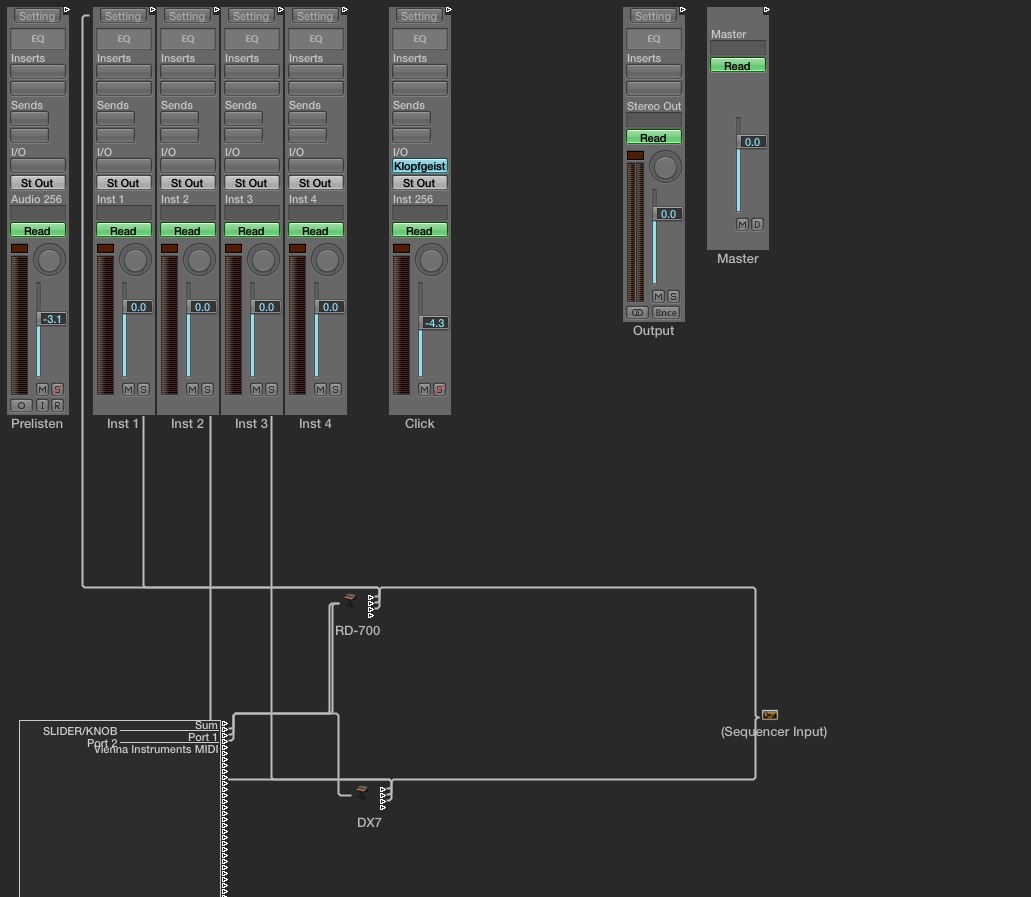Click the stereo/mono format icon on Output

point(637,313)
